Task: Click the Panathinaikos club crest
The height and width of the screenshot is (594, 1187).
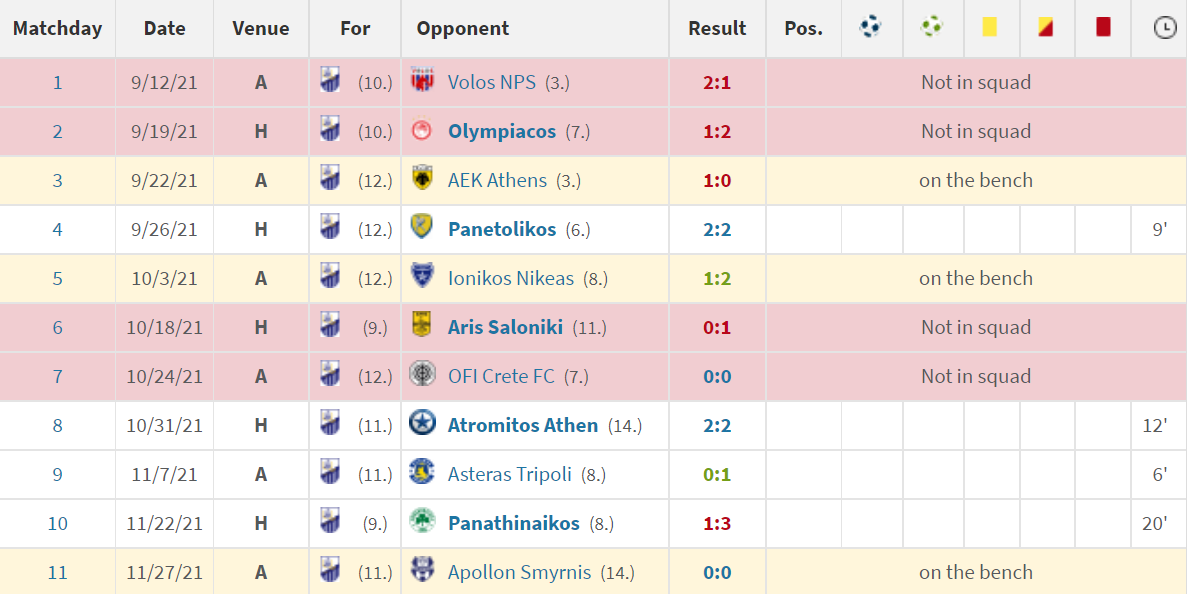Action: tap(422, 521)
